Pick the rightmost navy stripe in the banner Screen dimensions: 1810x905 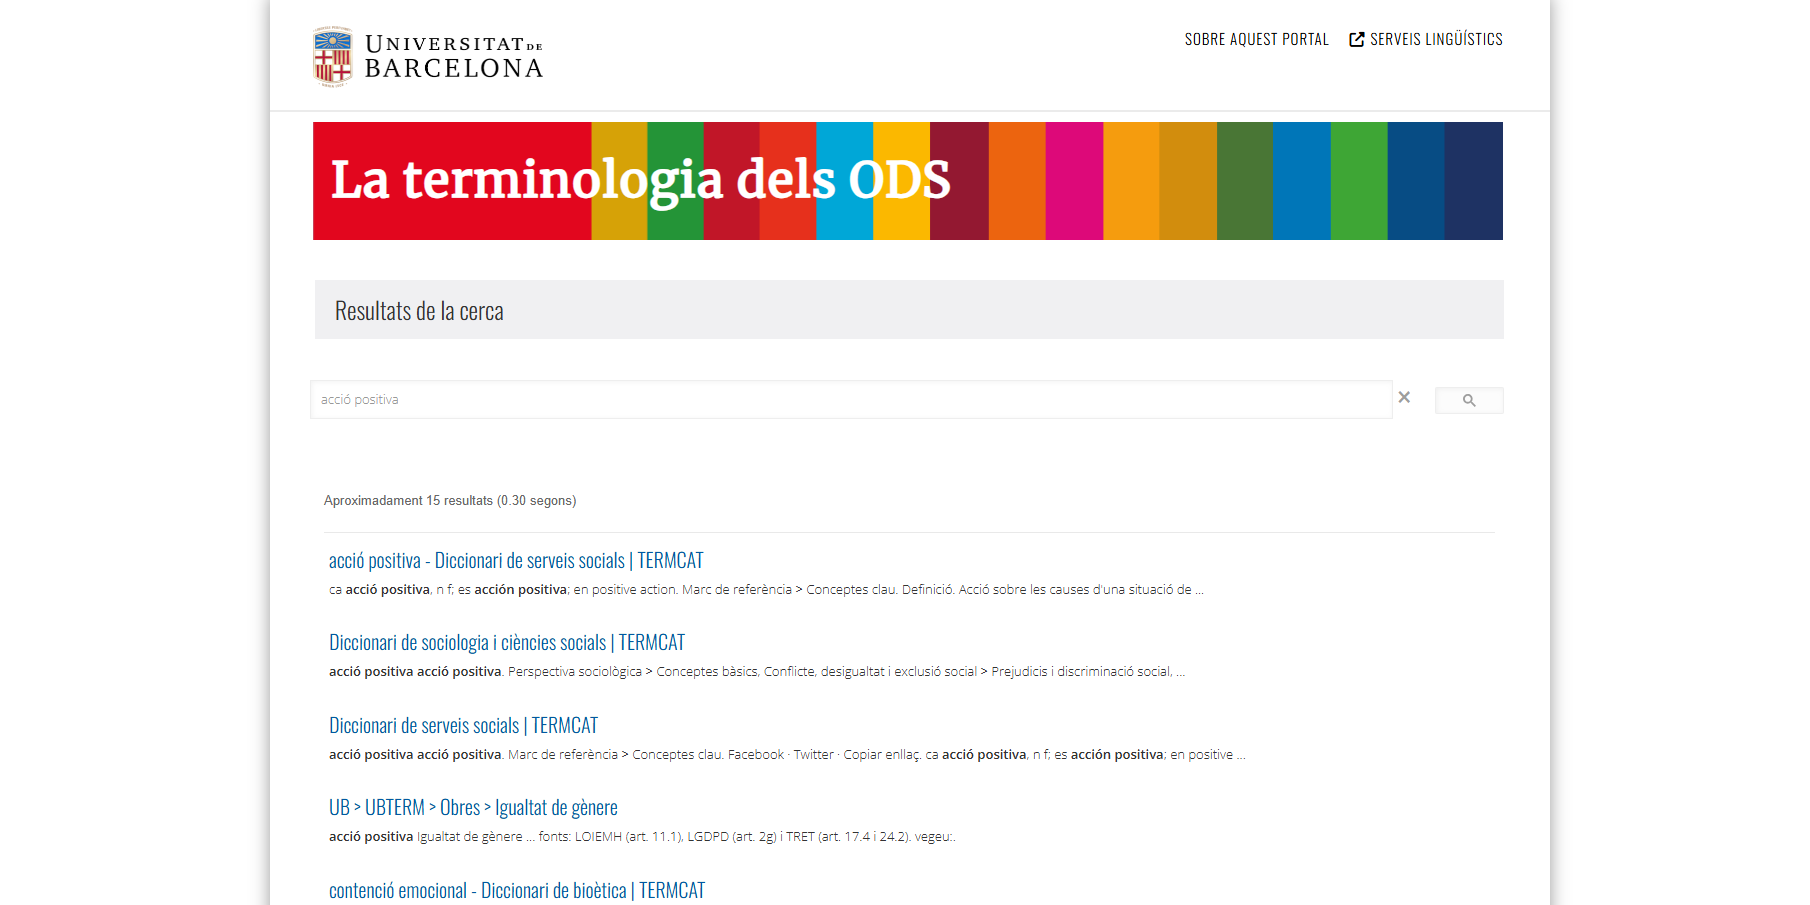[1473, 181]
